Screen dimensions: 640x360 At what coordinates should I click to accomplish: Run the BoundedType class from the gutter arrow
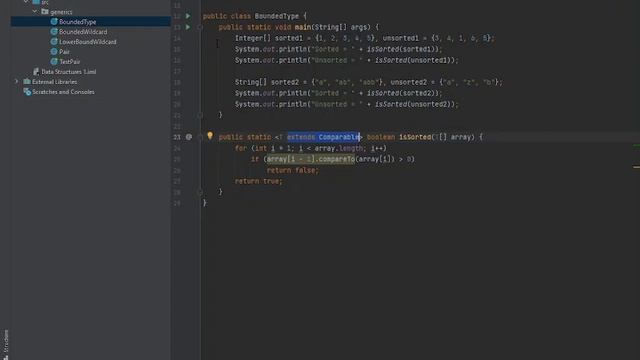188,16
